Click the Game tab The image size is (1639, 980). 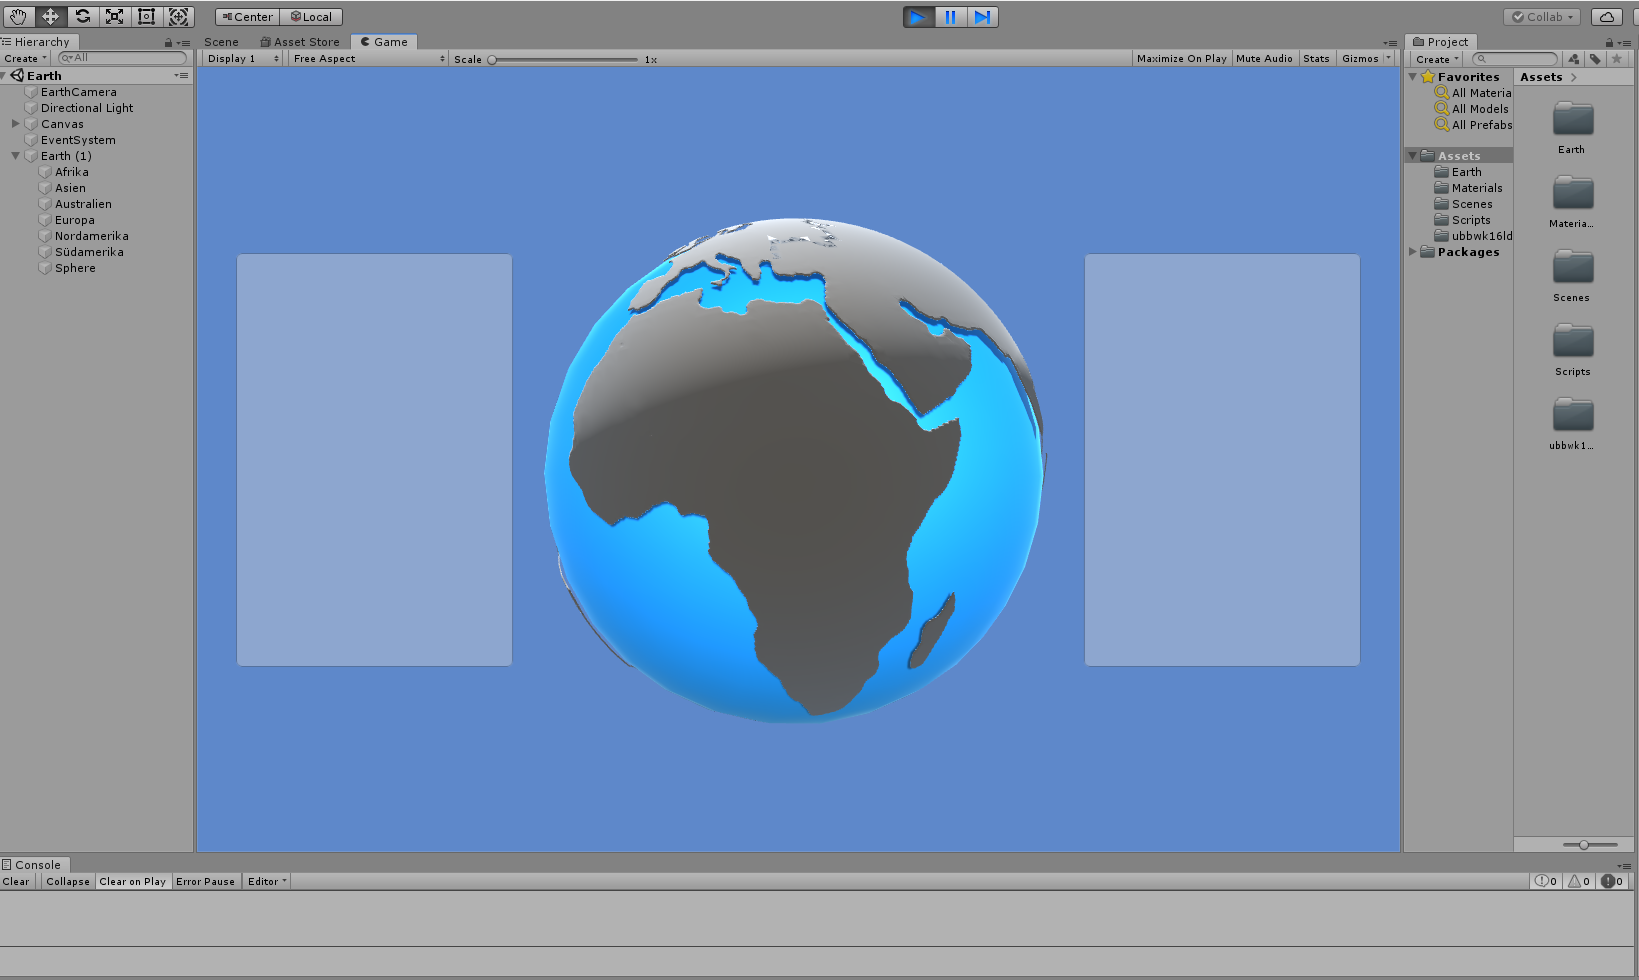pyautogui.click(x=384, y=42)
